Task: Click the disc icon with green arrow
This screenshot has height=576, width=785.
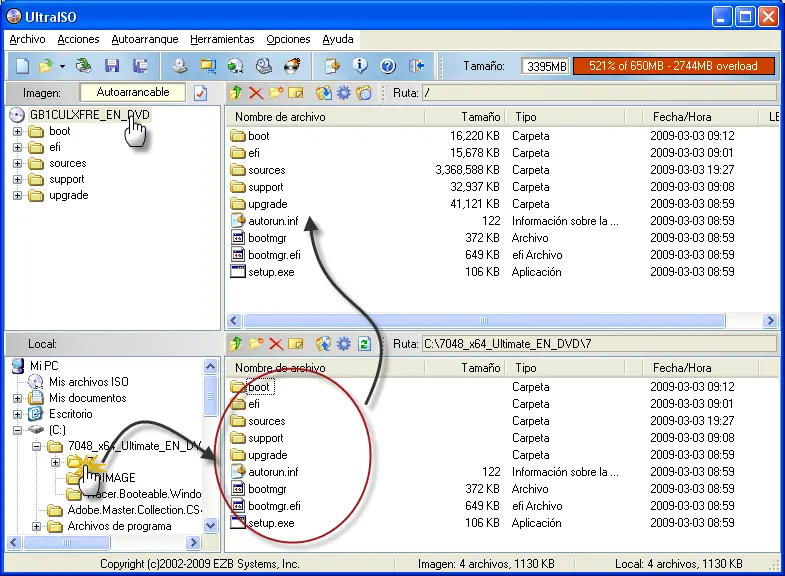Action: (x=235, y=66)
